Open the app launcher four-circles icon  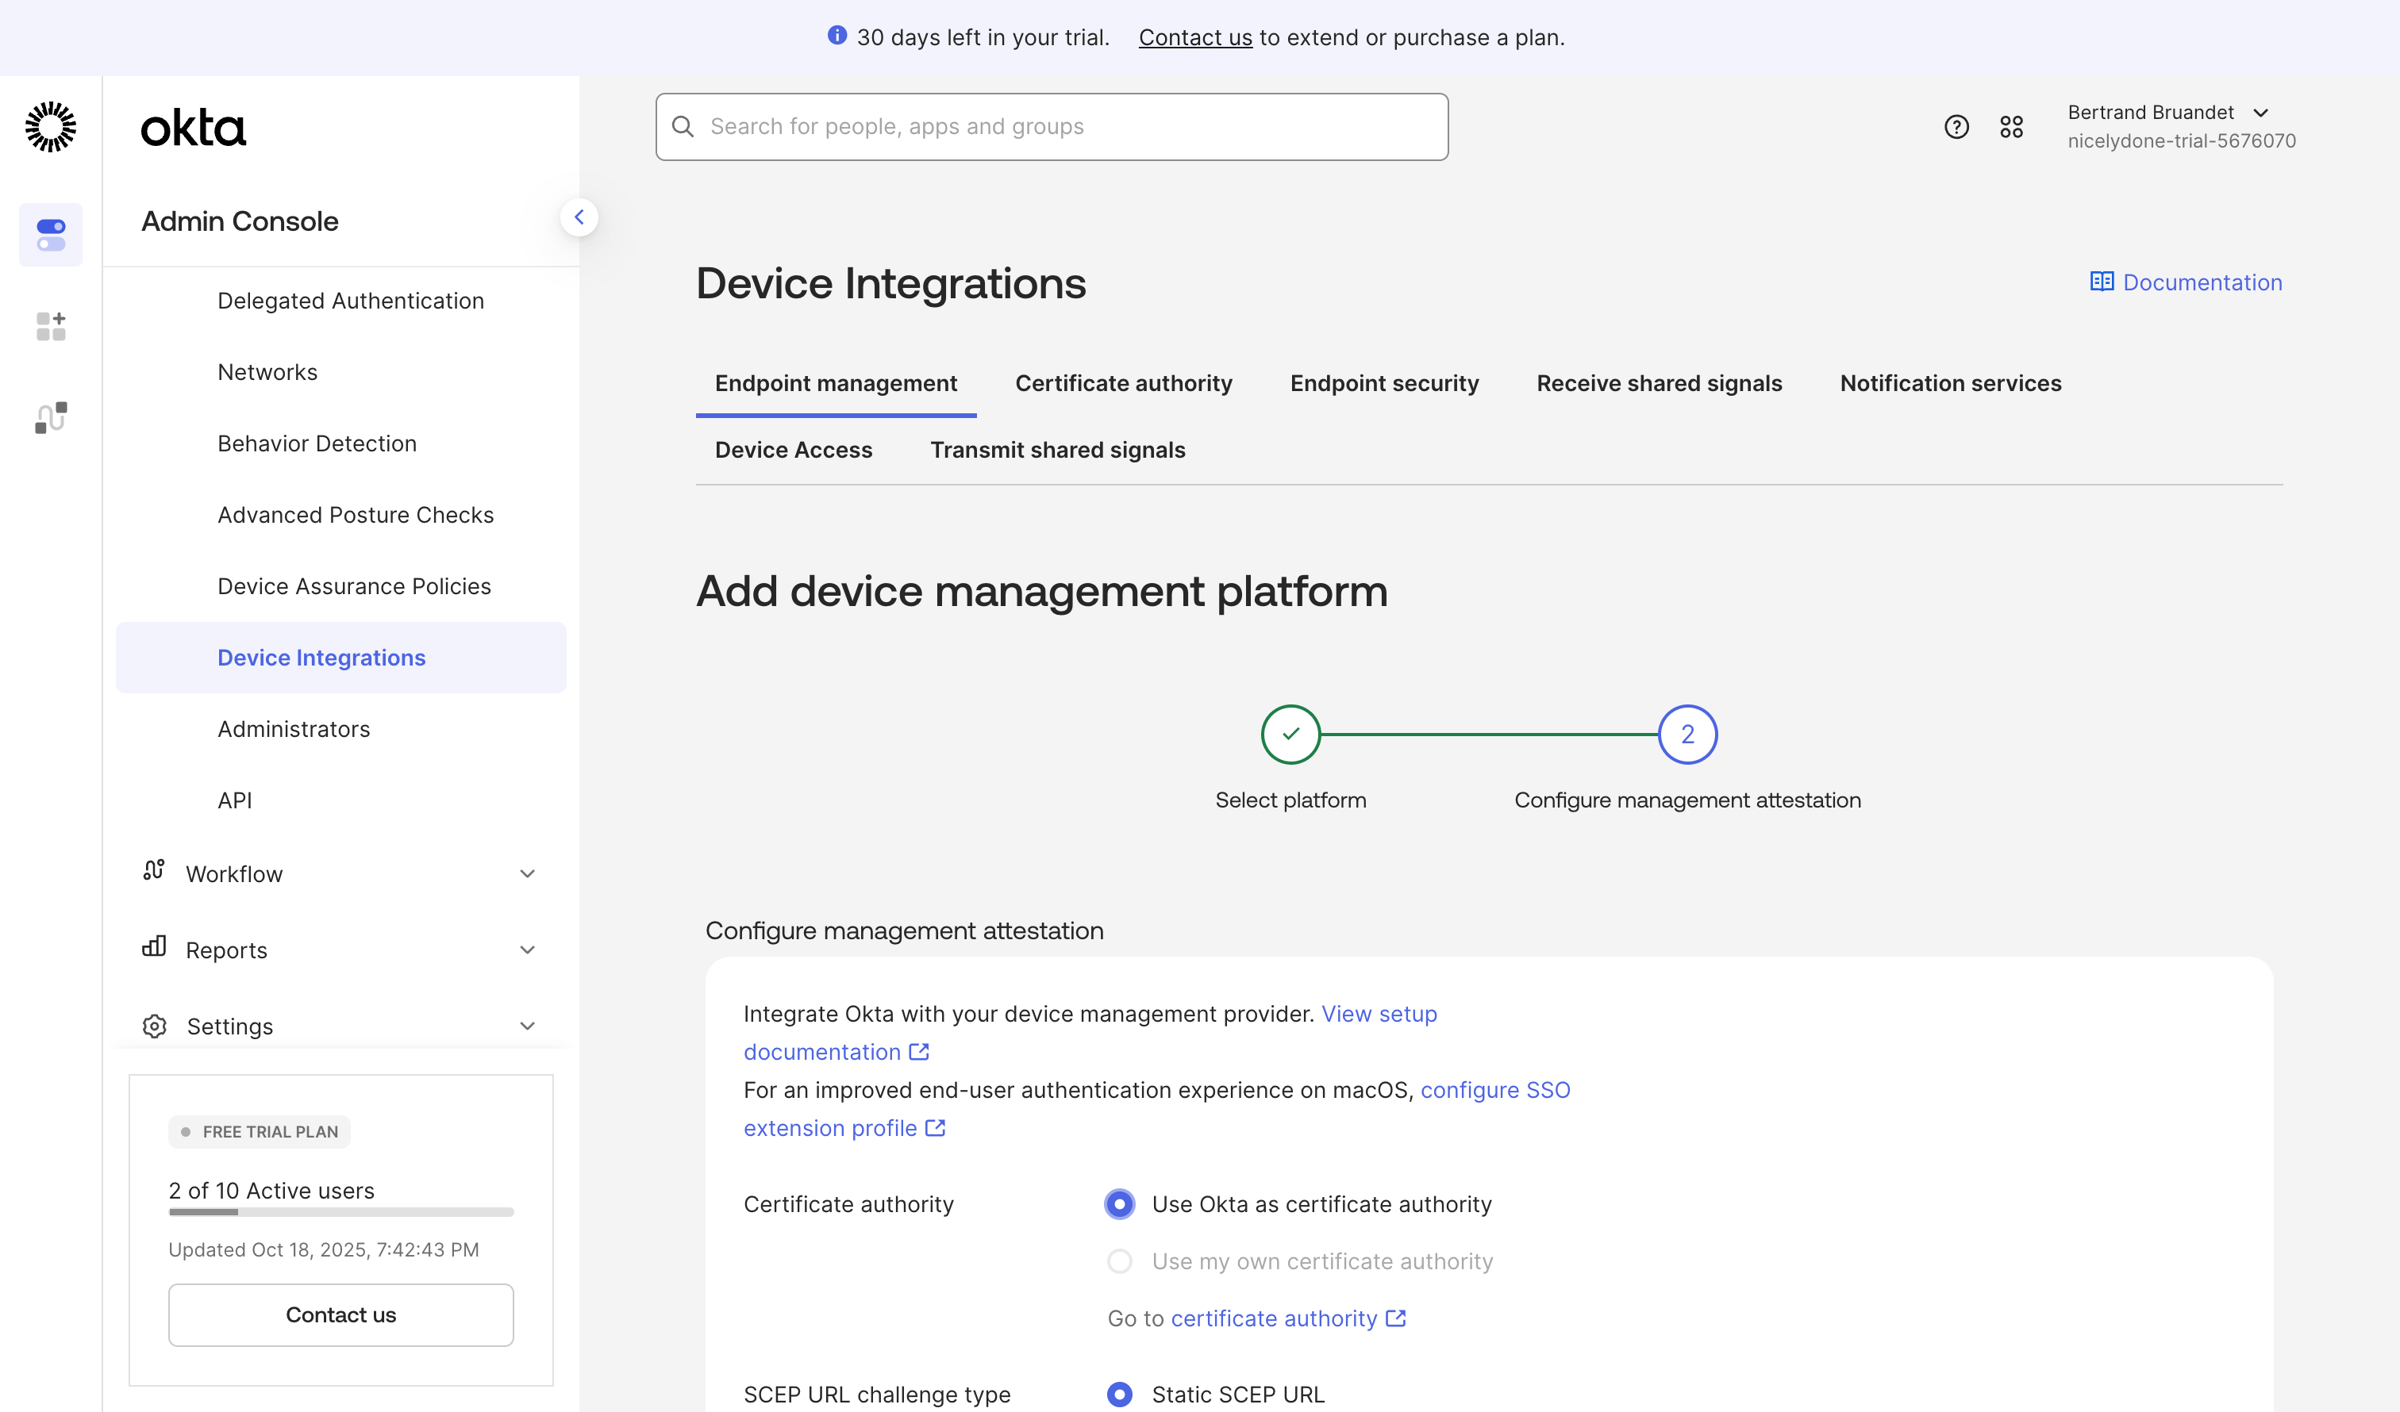(2011, 127)
